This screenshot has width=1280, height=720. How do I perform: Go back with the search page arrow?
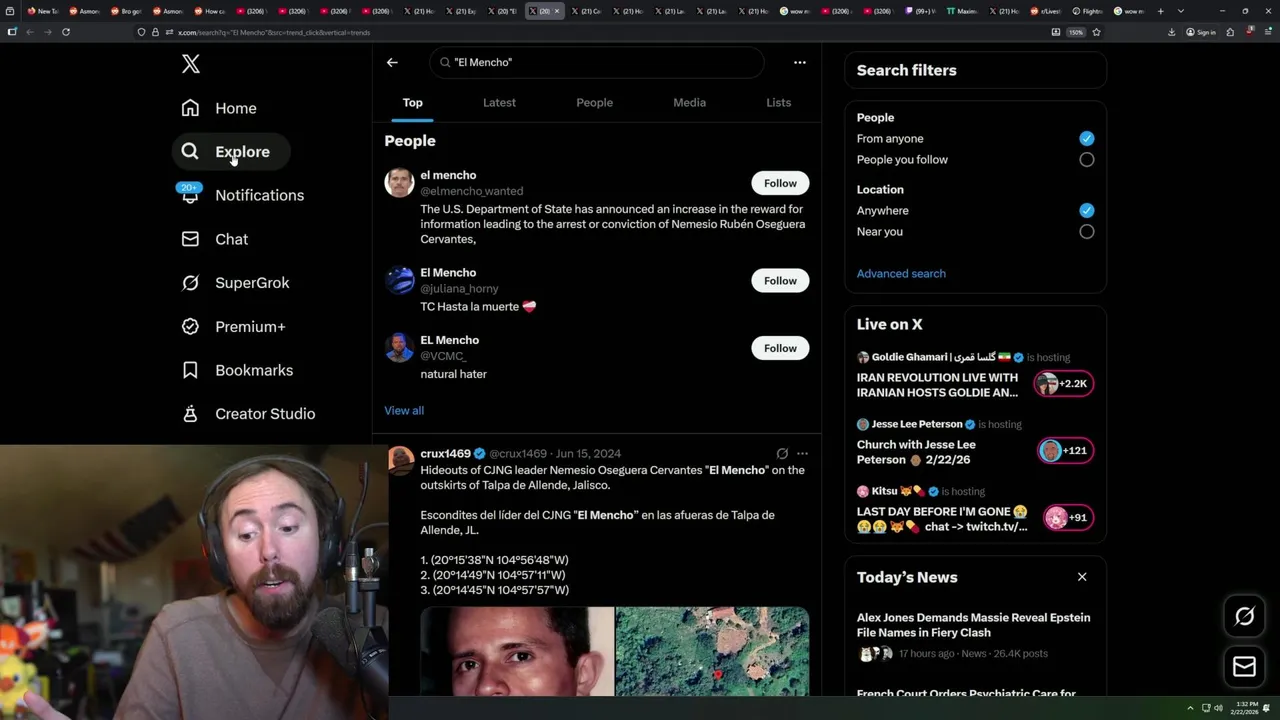(392, 62)
